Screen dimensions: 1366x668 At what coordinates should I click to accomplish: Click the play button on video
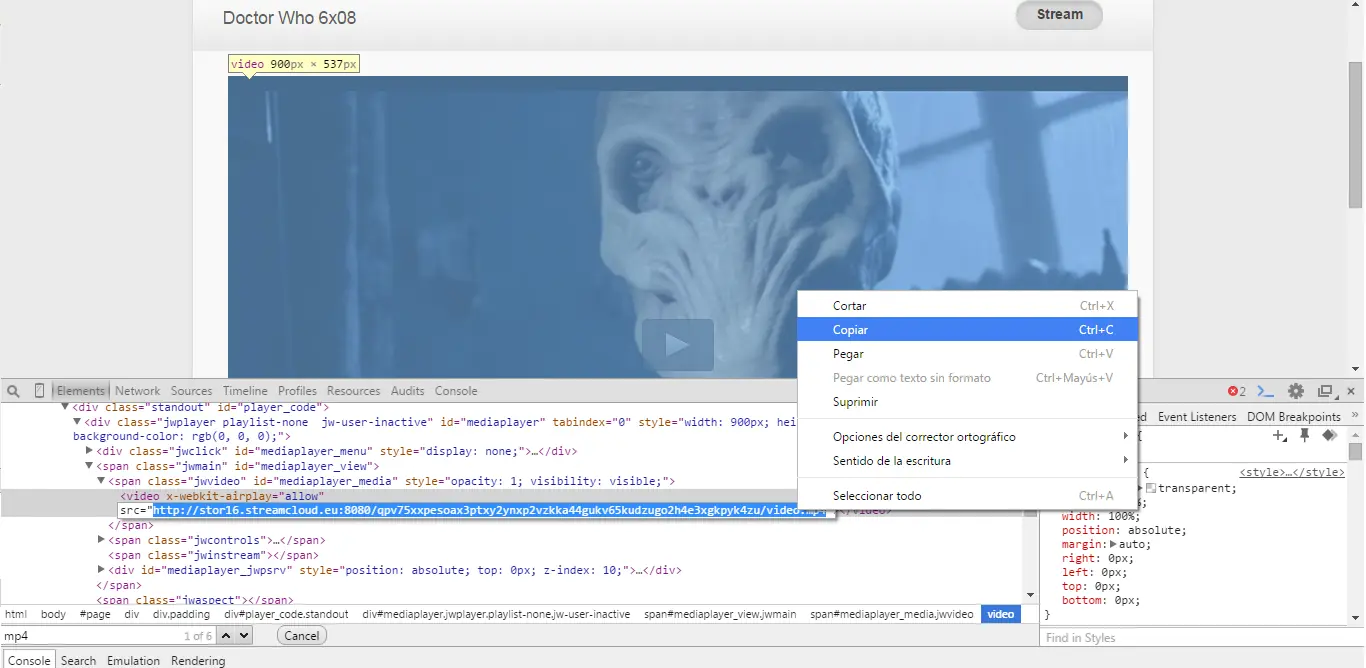677,345
